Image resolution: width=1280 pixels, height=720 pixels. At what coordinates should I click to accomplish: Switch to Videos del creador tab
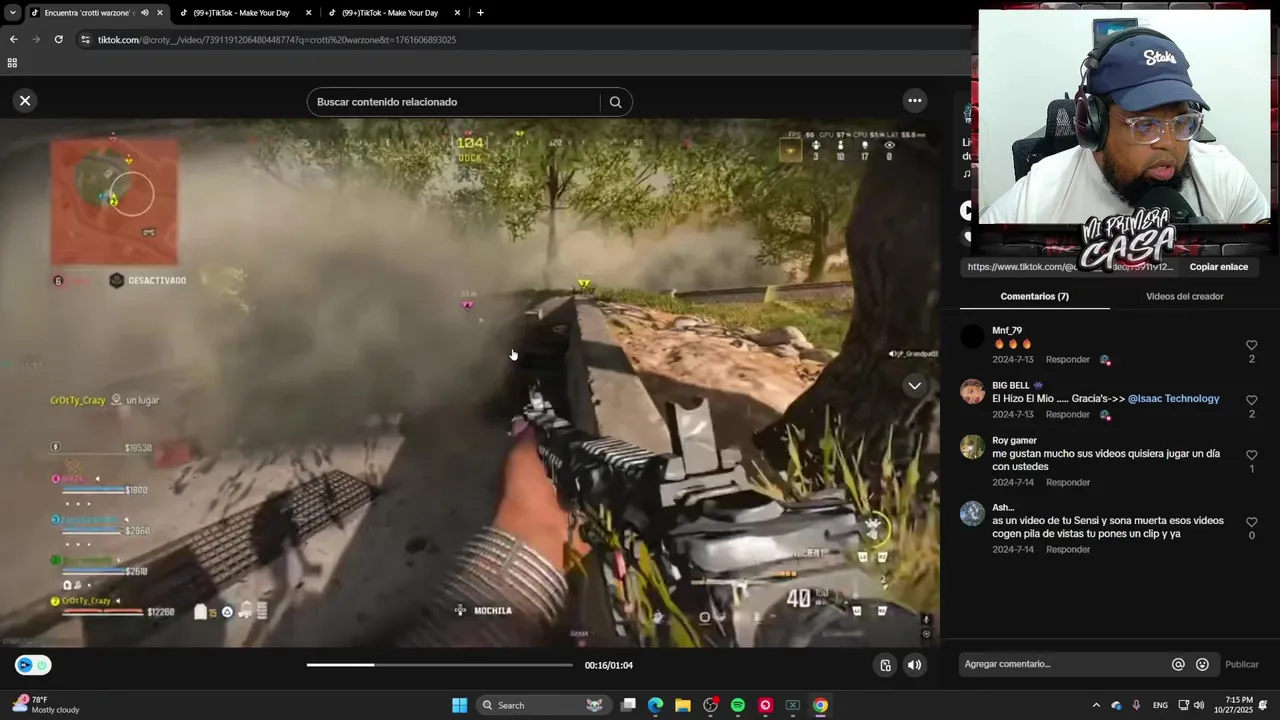1184,296
